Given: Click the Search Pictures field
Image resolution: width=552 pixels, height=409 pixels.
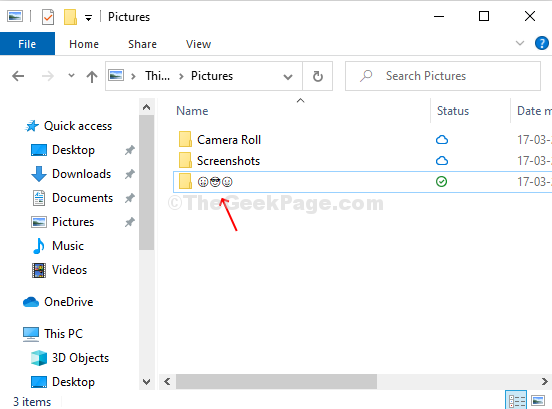Looking at the screenshot, I should tap(443, 76).
